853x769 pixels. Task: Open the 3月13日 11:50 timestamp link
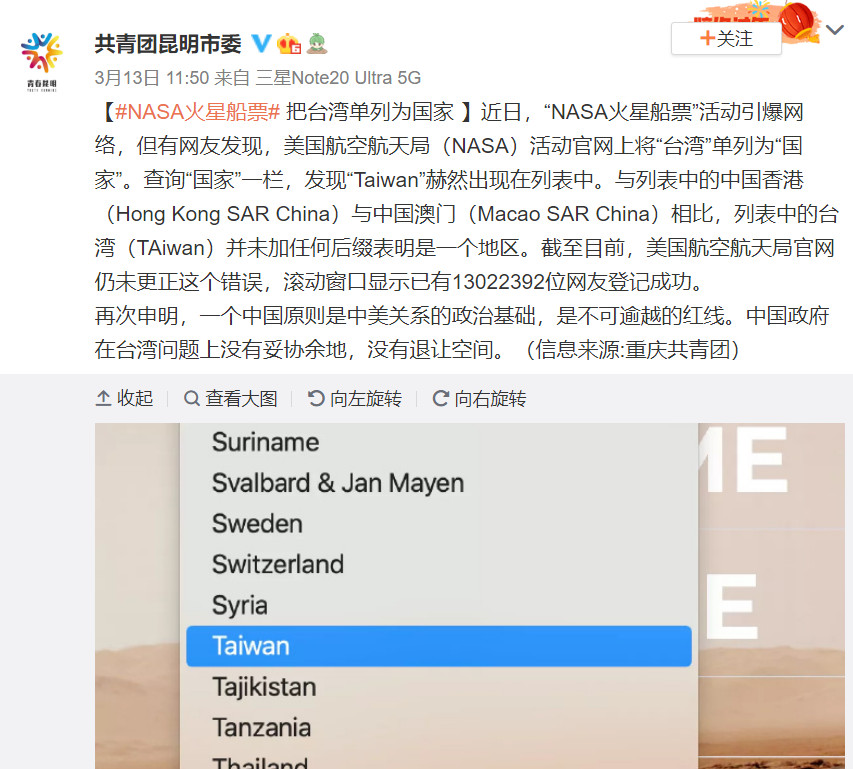[x=151, y=78]
